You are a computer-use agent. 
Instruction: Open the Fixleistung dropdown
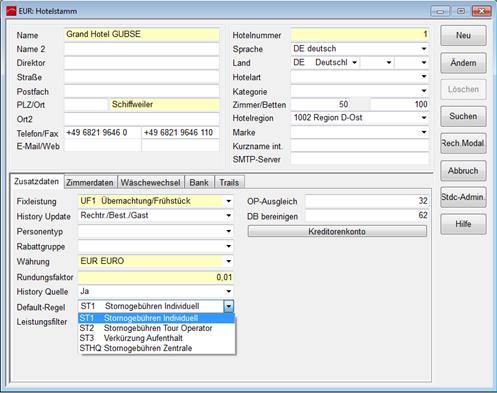click(x=228, y=201)
